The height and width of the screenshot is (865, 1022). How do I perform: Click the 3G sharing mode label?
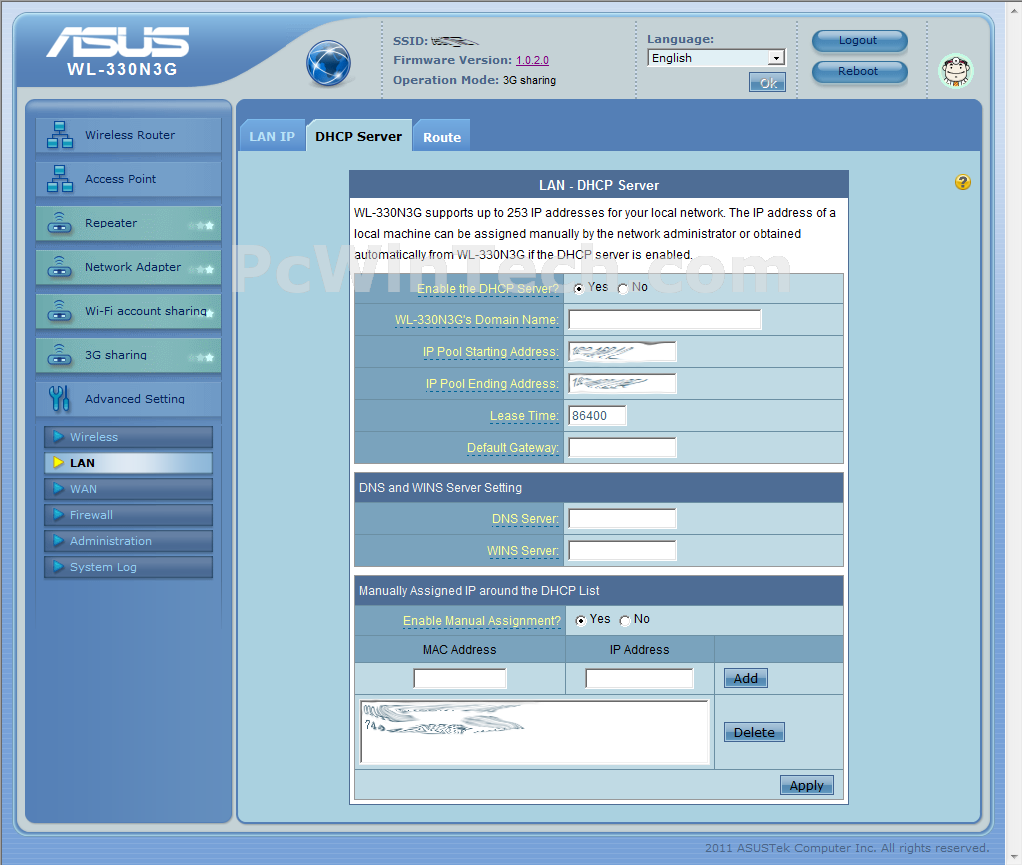(x=116, y=355)
